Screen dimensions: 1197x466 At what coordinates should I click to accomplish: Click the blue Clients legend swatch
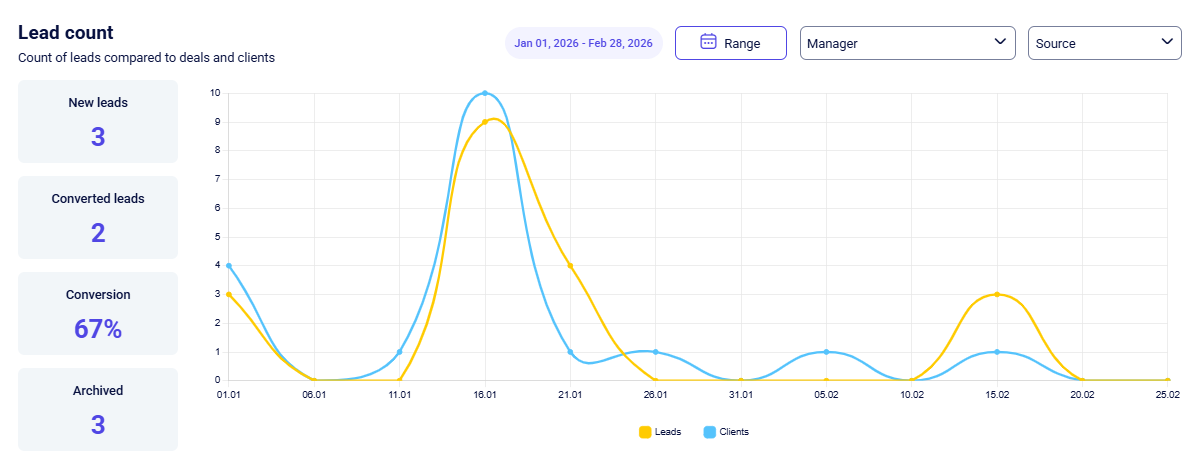710,432
